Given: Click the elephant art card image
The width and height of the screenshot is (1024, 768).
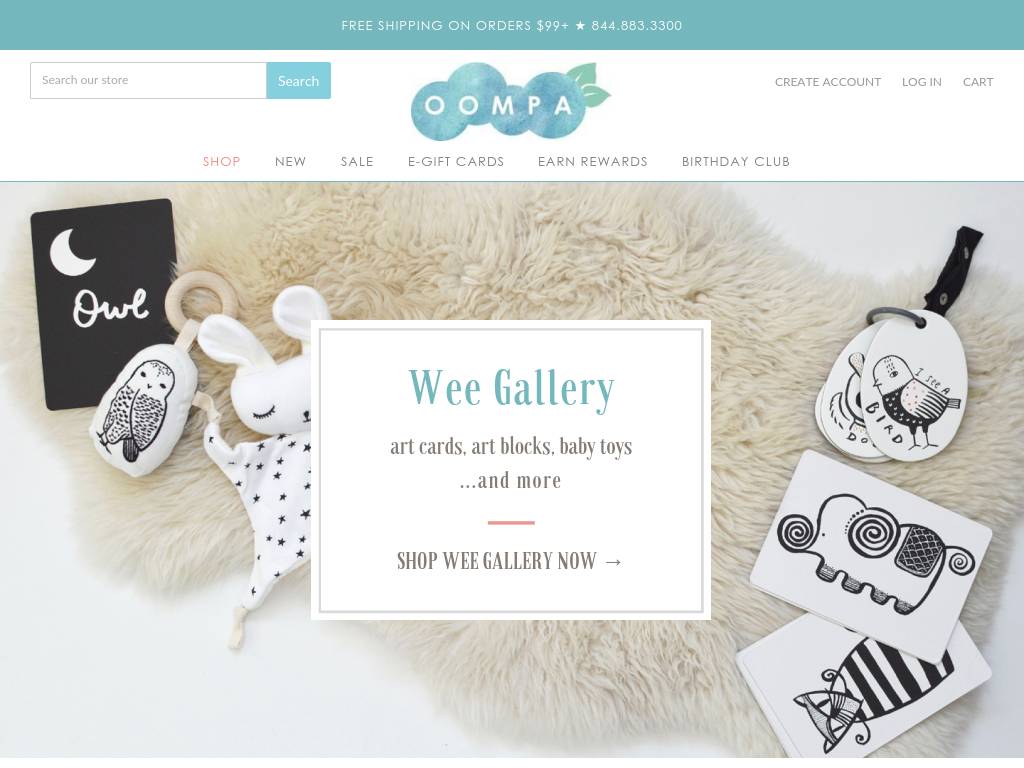Looking at the screenshot, I should click(872, 555).
